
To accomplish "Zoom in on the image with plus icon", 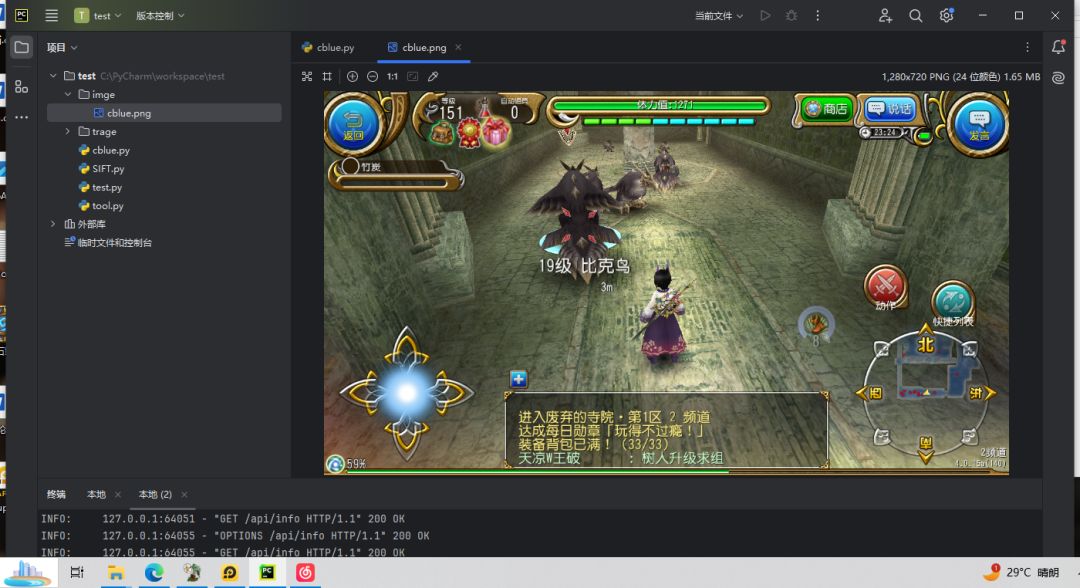I will coord(352,76).
